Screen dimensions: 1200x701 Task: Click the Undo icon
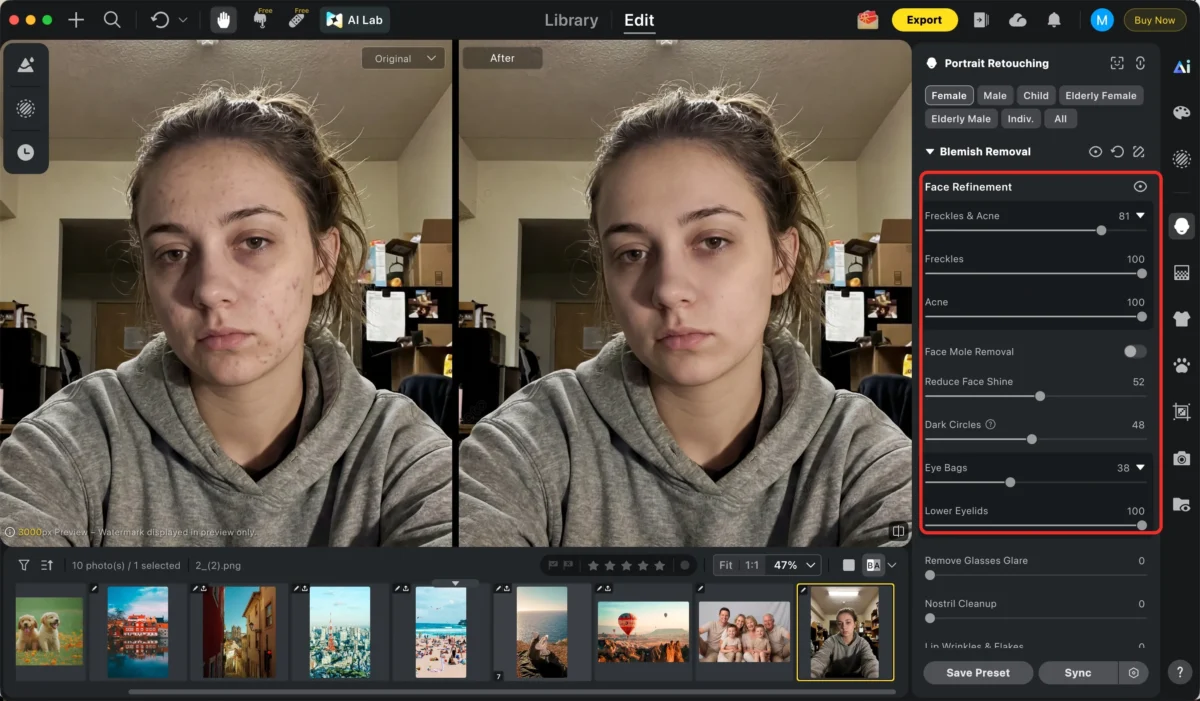point(160,19)
